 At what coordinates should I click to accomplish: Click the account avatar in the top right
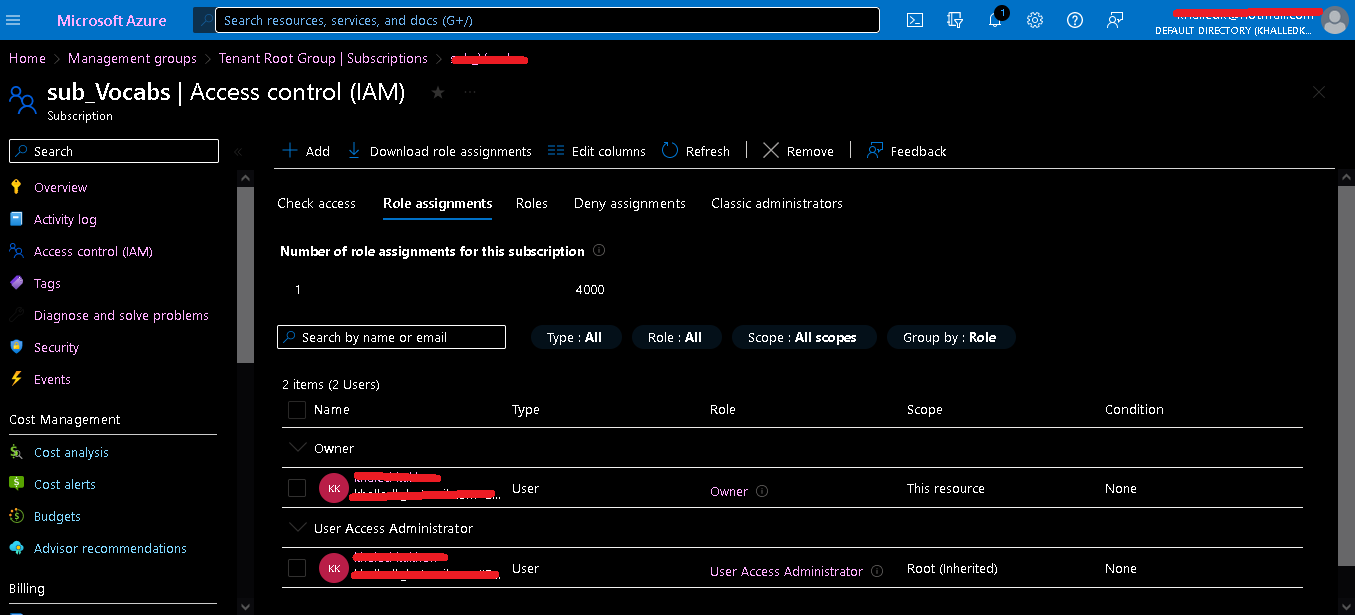1335,20
